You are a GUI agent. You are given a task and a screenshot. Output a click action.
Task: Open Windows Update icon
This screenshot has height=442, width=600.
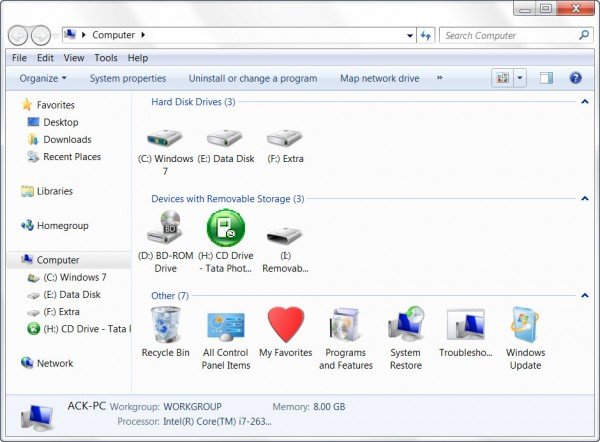pyautogui.click(x=525, y=325)
